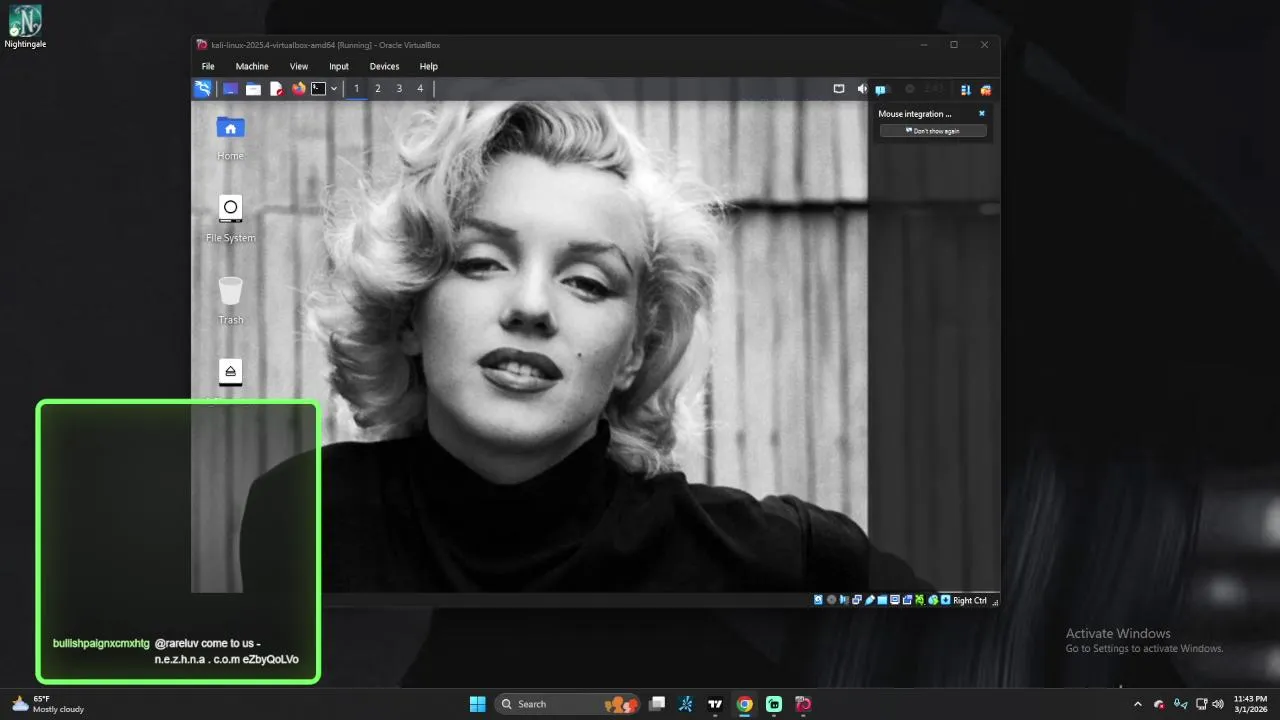The height and width of the screenshot is (720, 1280).
Task: Click the volume icon in Windows system tray
Action: (1217, 704)
